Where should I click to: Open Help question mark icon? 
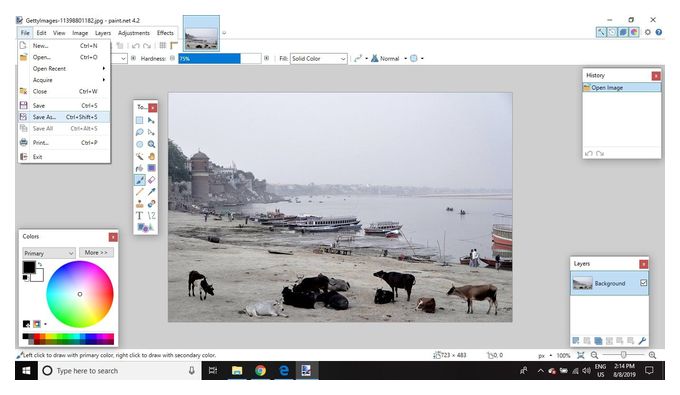coord(659,32)
